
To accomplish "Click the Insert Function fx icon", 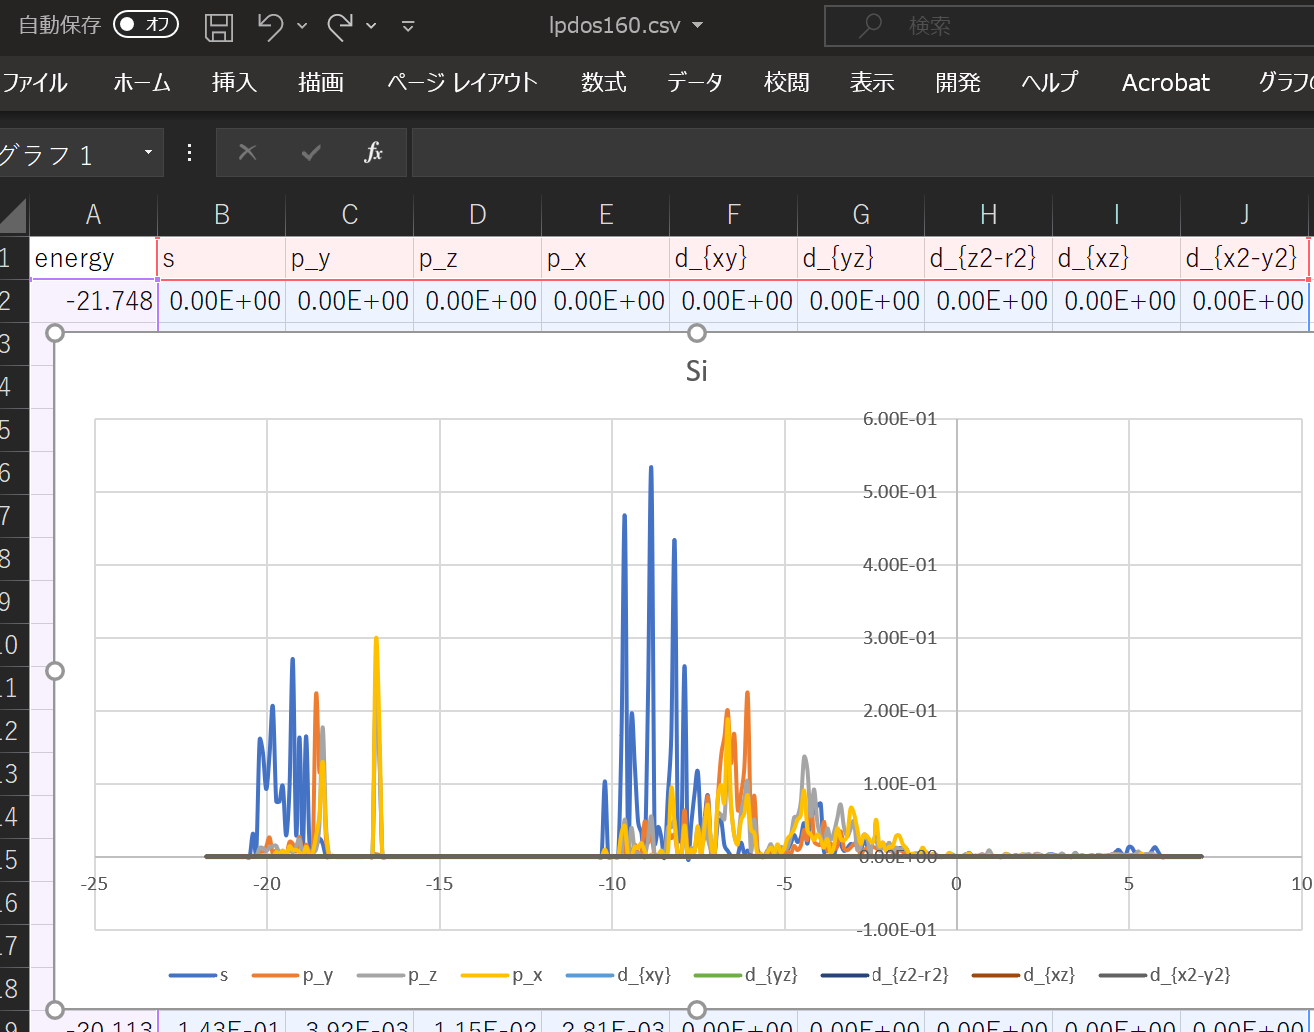I will [374, 153].
